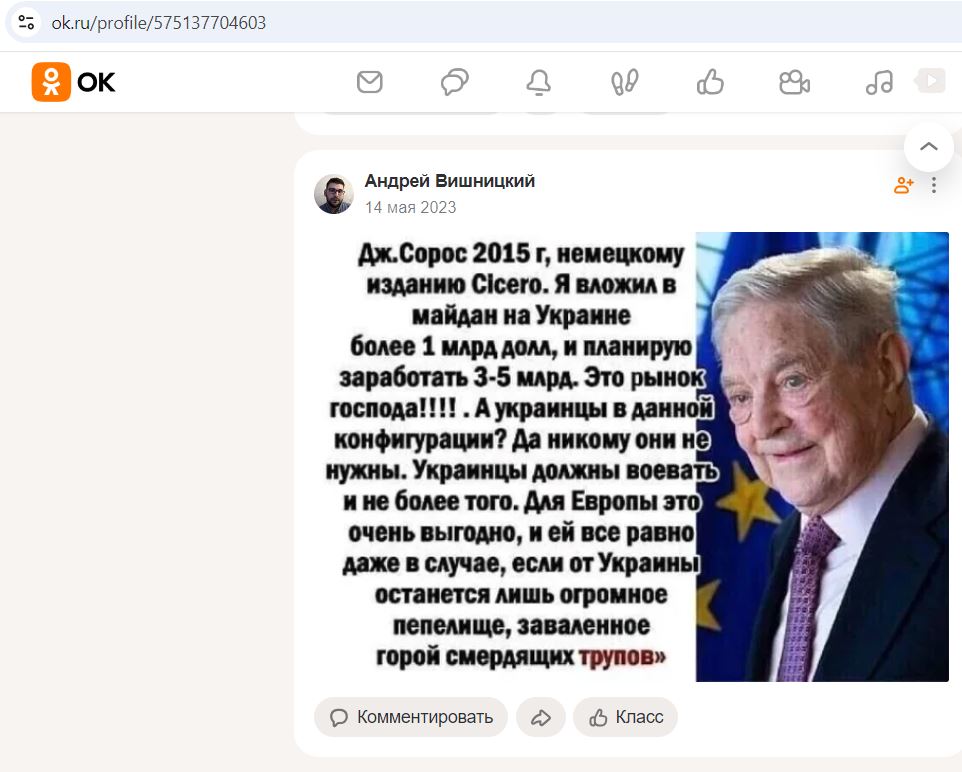Open guests footprints icon
Screen dimensions: 962x772
(625, 82)
